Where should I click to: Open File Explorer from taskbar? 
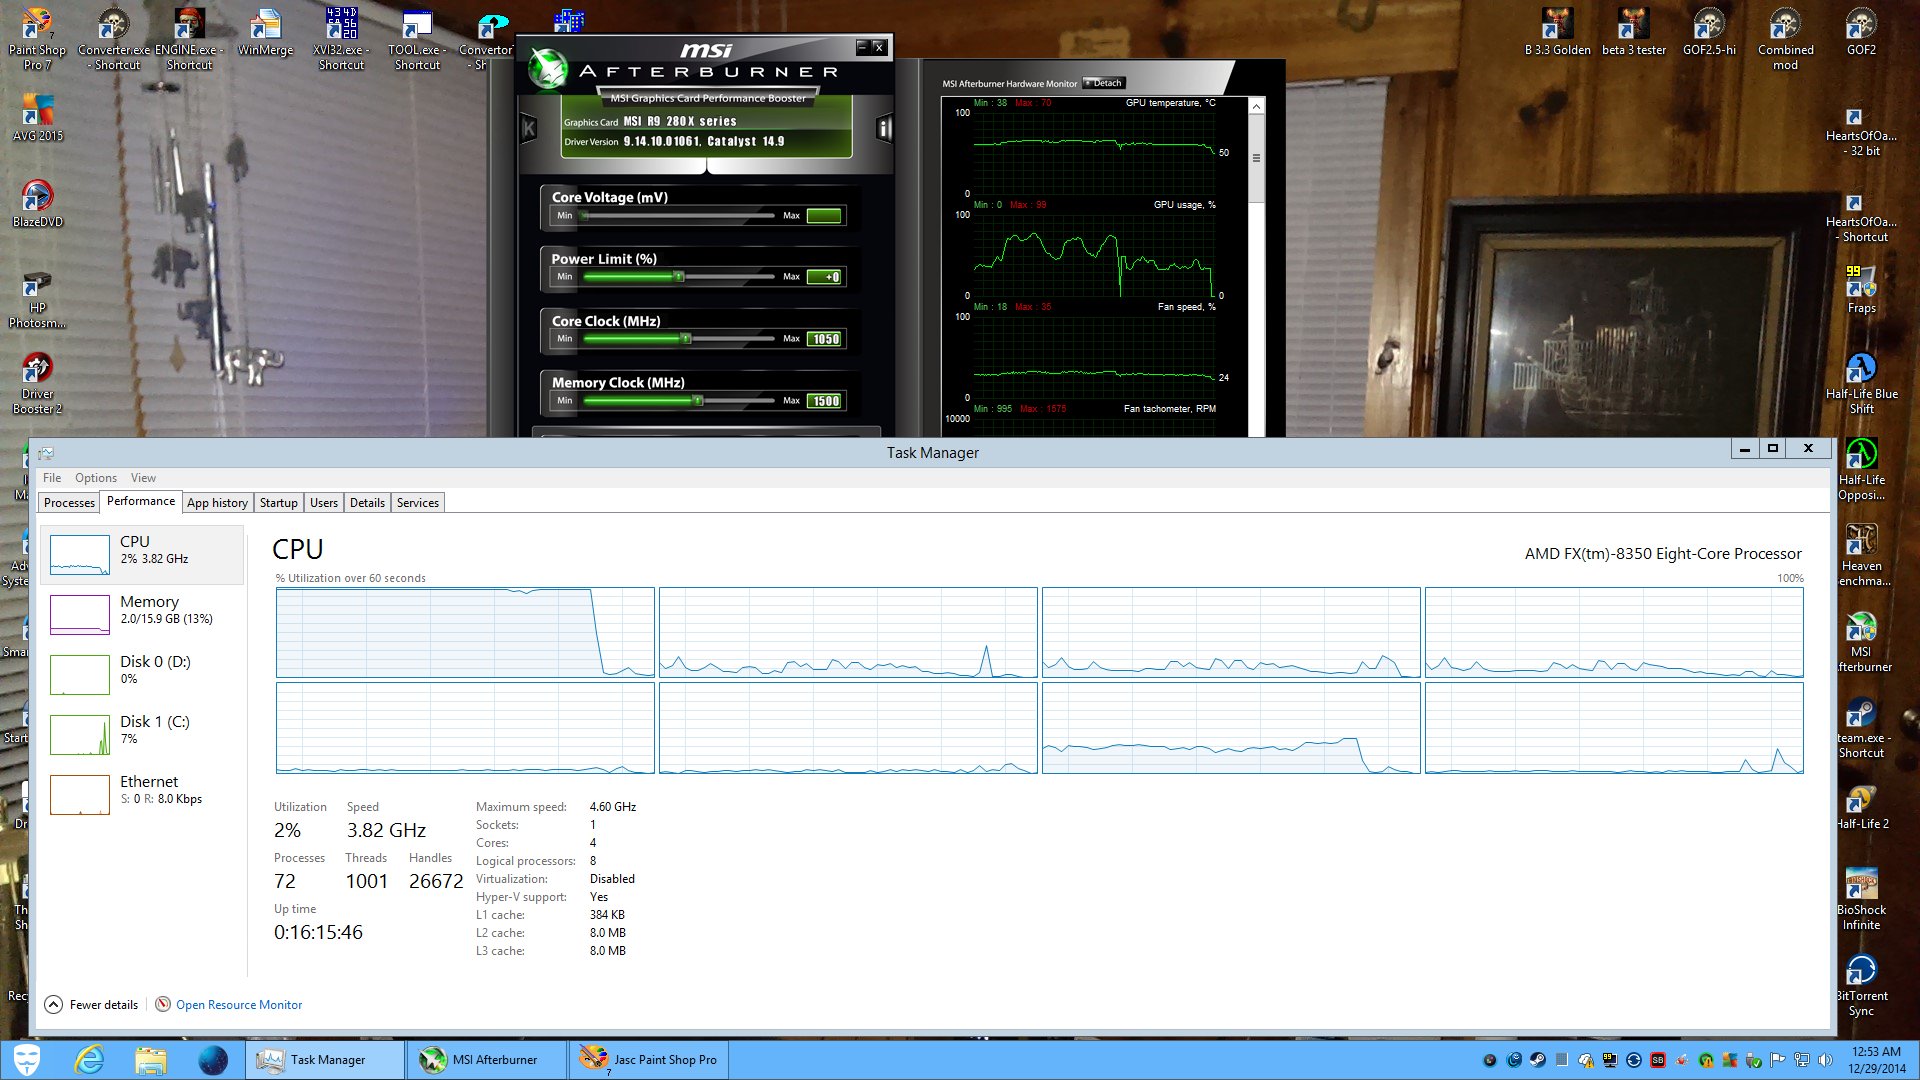click(x=151, y=1060)
